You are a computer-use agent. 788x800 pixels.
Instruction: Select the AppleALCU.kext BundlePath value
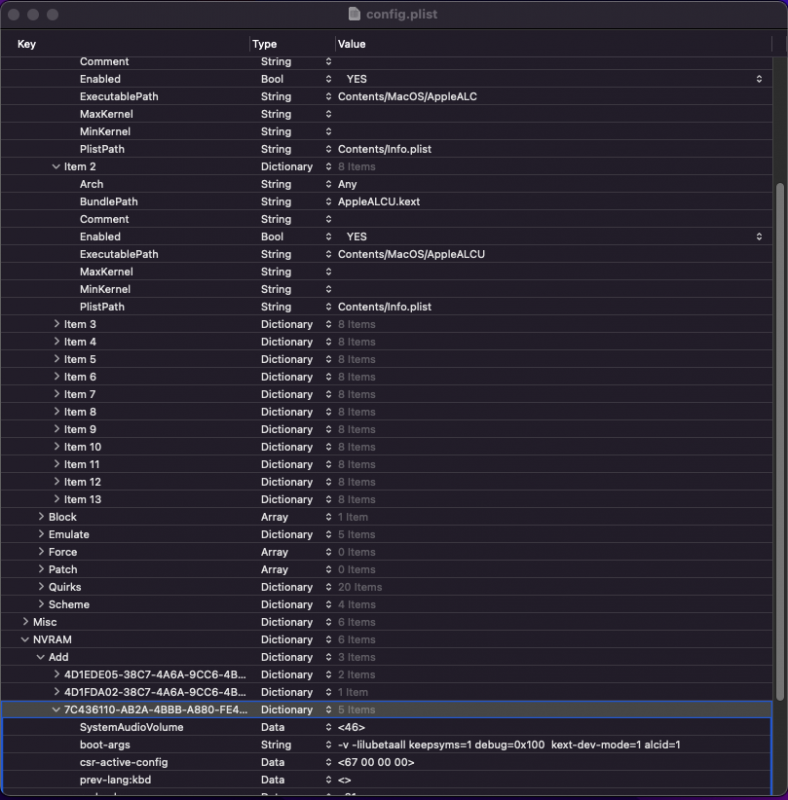pos(379,202)
